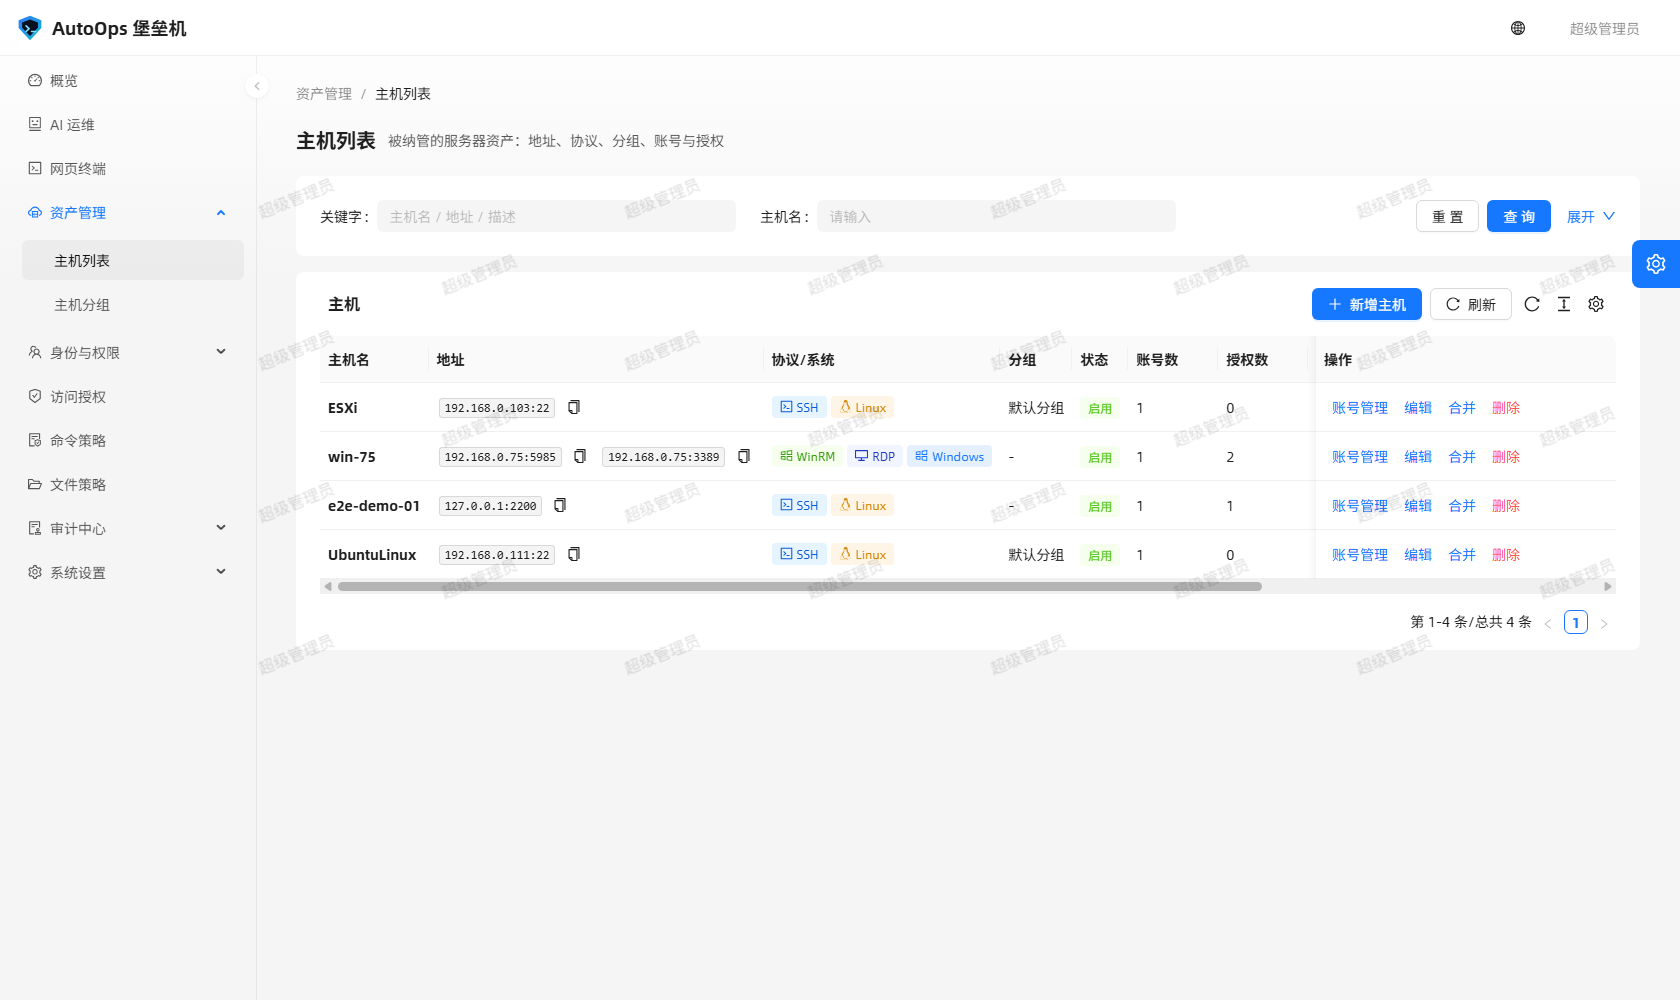Click the AutoOps shield logo

point(30,28)
